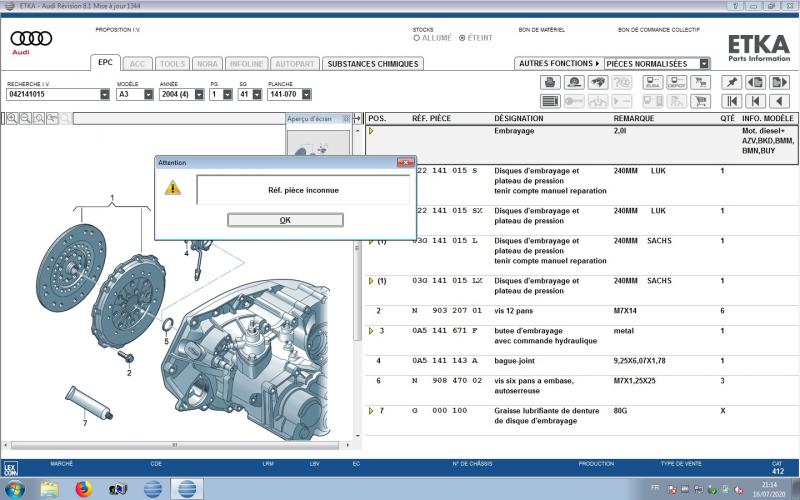Expand the Embrayage header row triangle
The height and width of the screenshot is (500, 800).
point(371,131)
